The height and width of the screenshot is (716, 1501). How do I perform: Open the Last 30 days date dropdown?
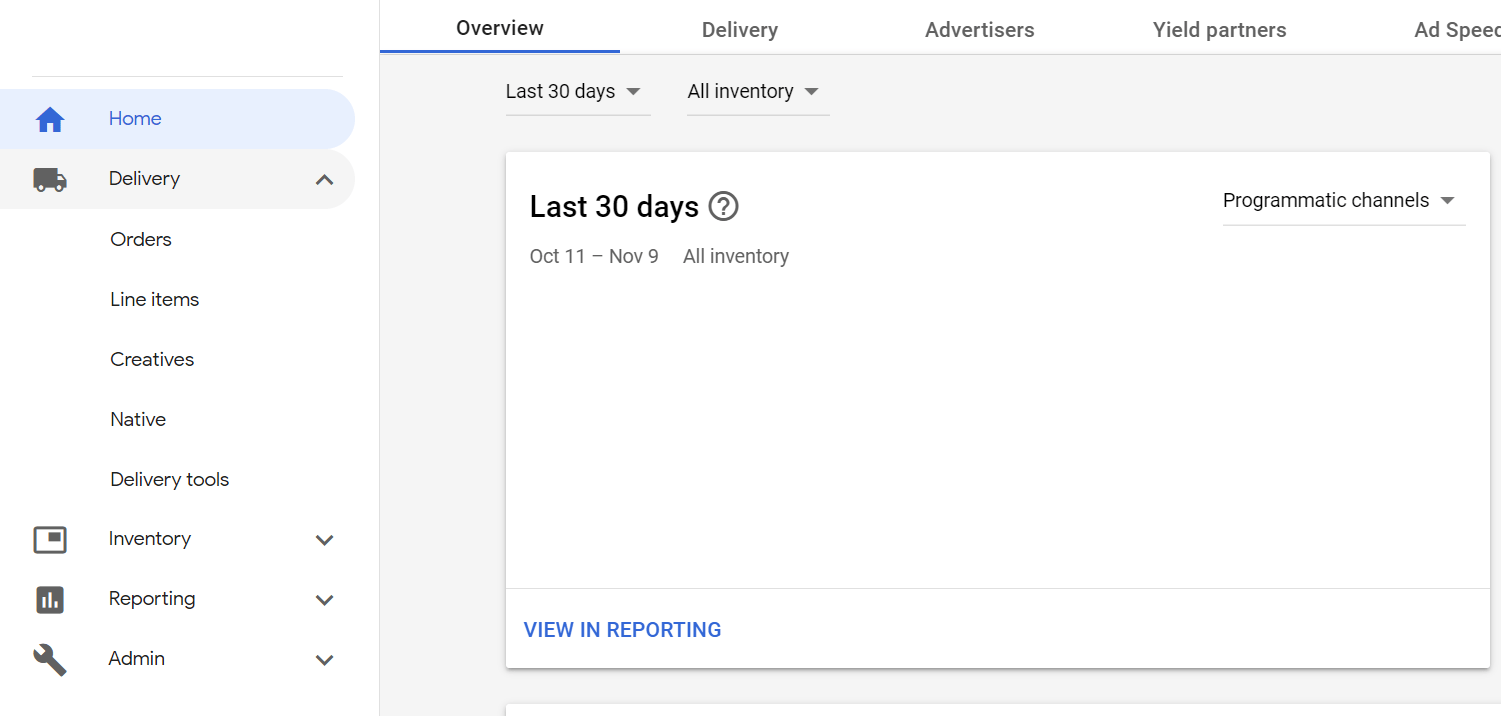[x=576, y=92]
